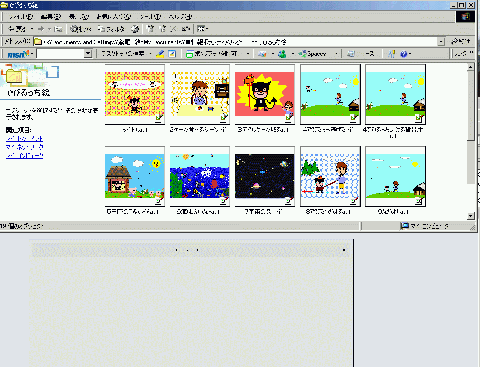
Task: Open the Views button dropdown
Action: (202, 29)
